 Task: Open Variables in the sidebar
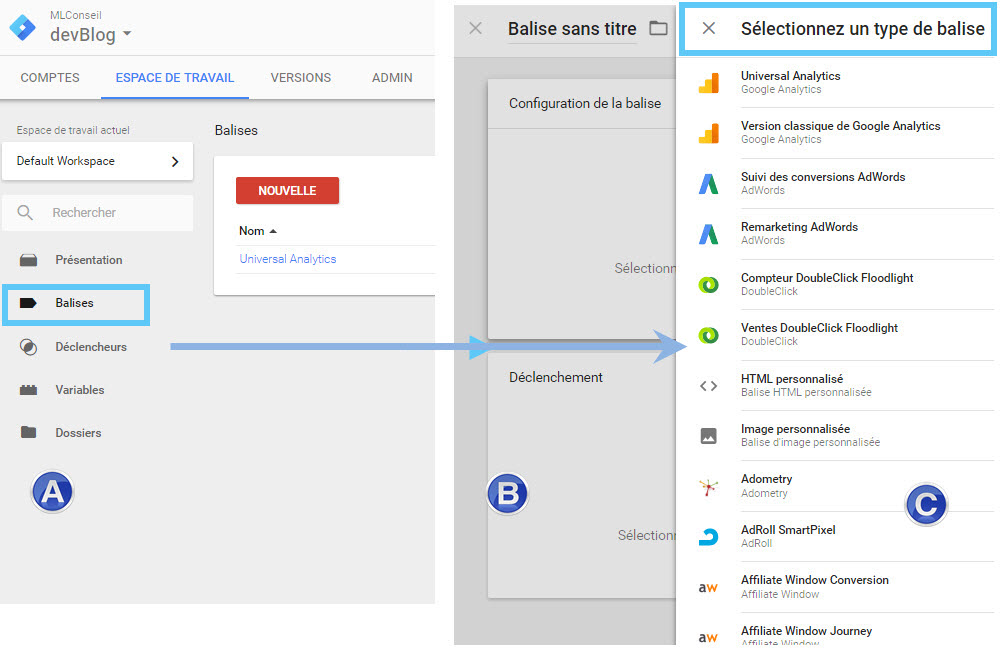pos(80,390)
